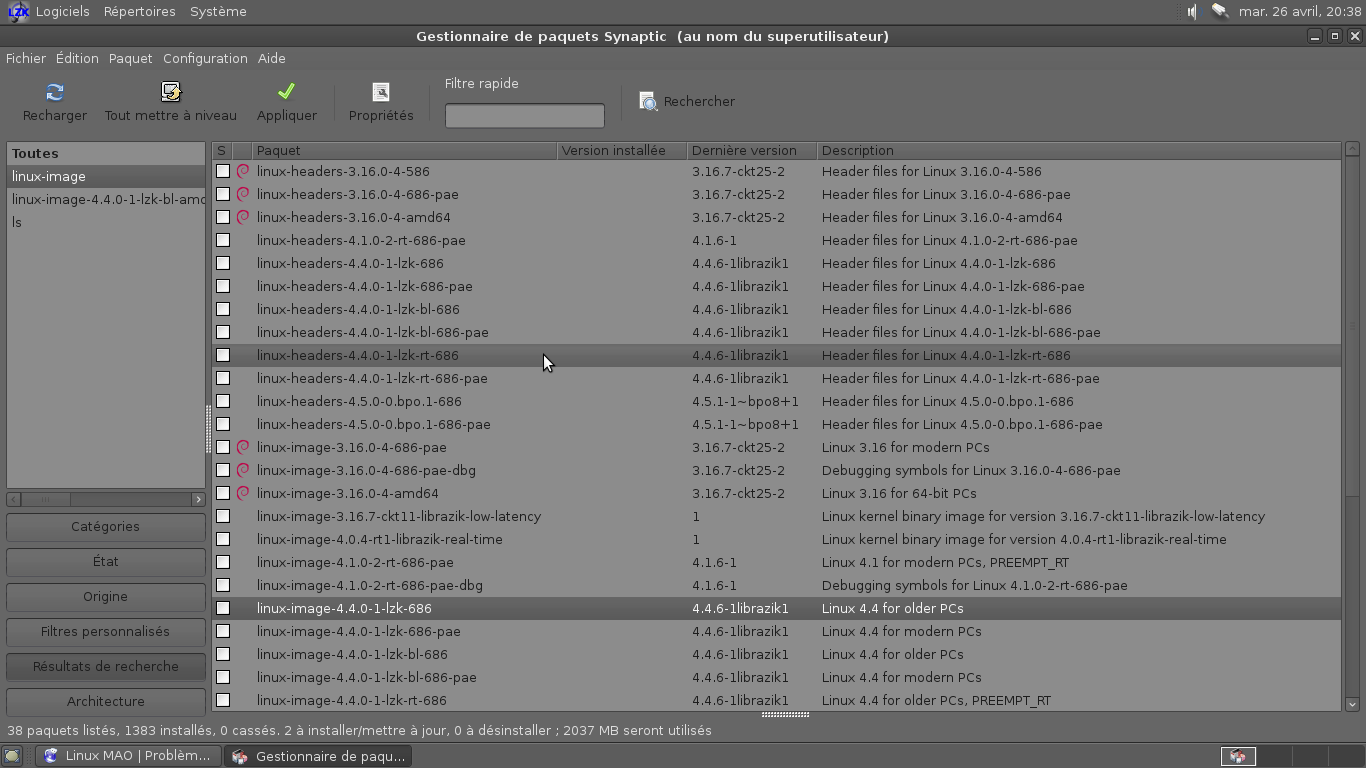The height and width of the screenshot is (768, 1366).
Task: Click the right arrow of the filter list scrollbar
Action: coord(198,499)
